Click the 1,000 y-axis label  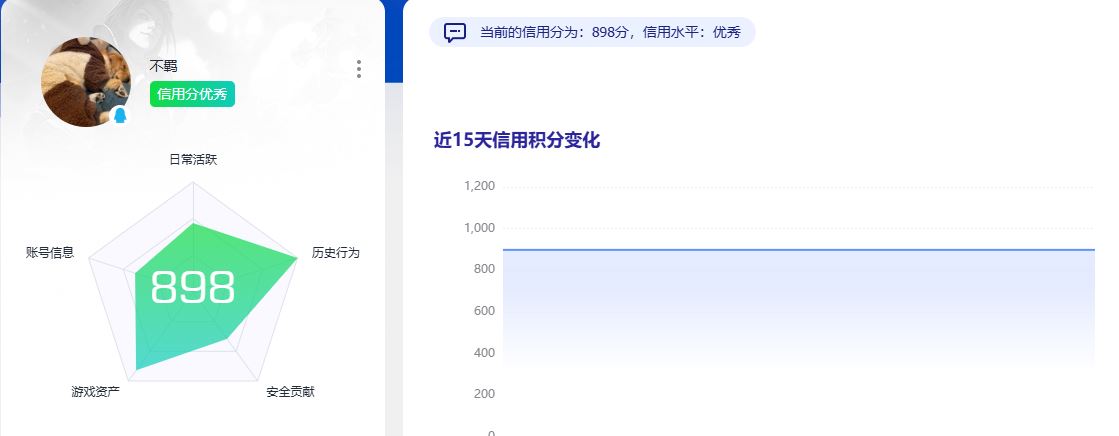click(480, 228)
